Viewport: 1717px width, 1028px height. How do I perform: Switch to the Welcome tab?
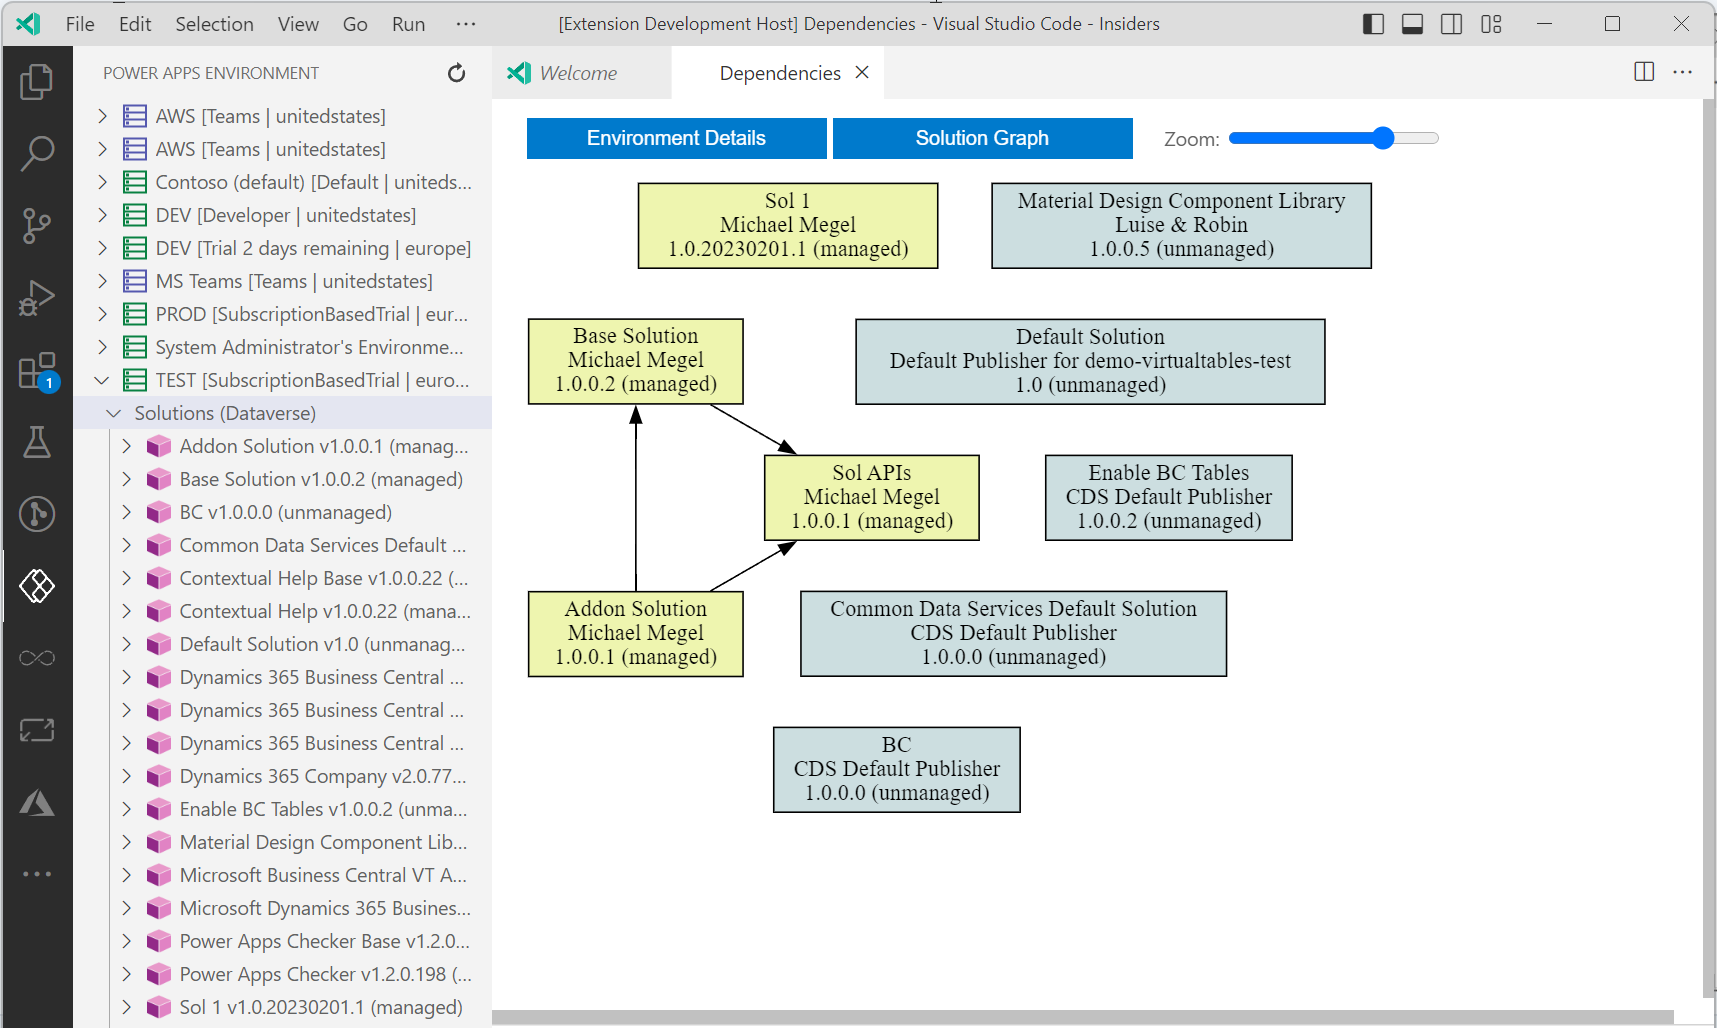tap(578, 73)
